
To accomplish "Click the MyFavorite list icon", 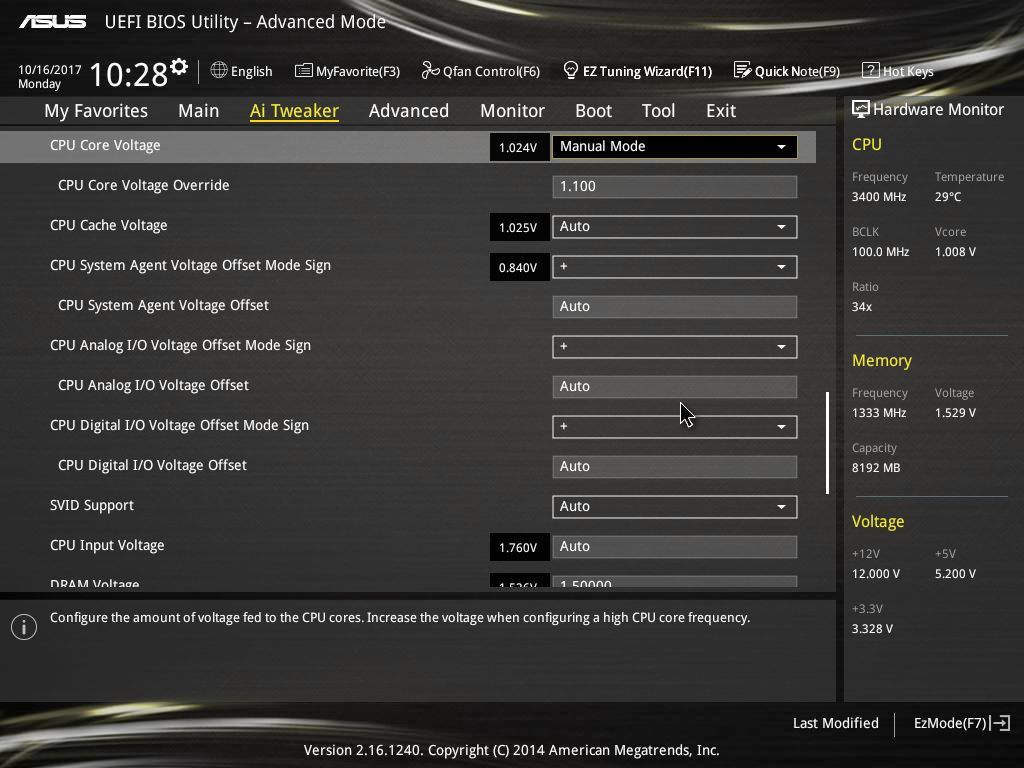I will 303,70.
